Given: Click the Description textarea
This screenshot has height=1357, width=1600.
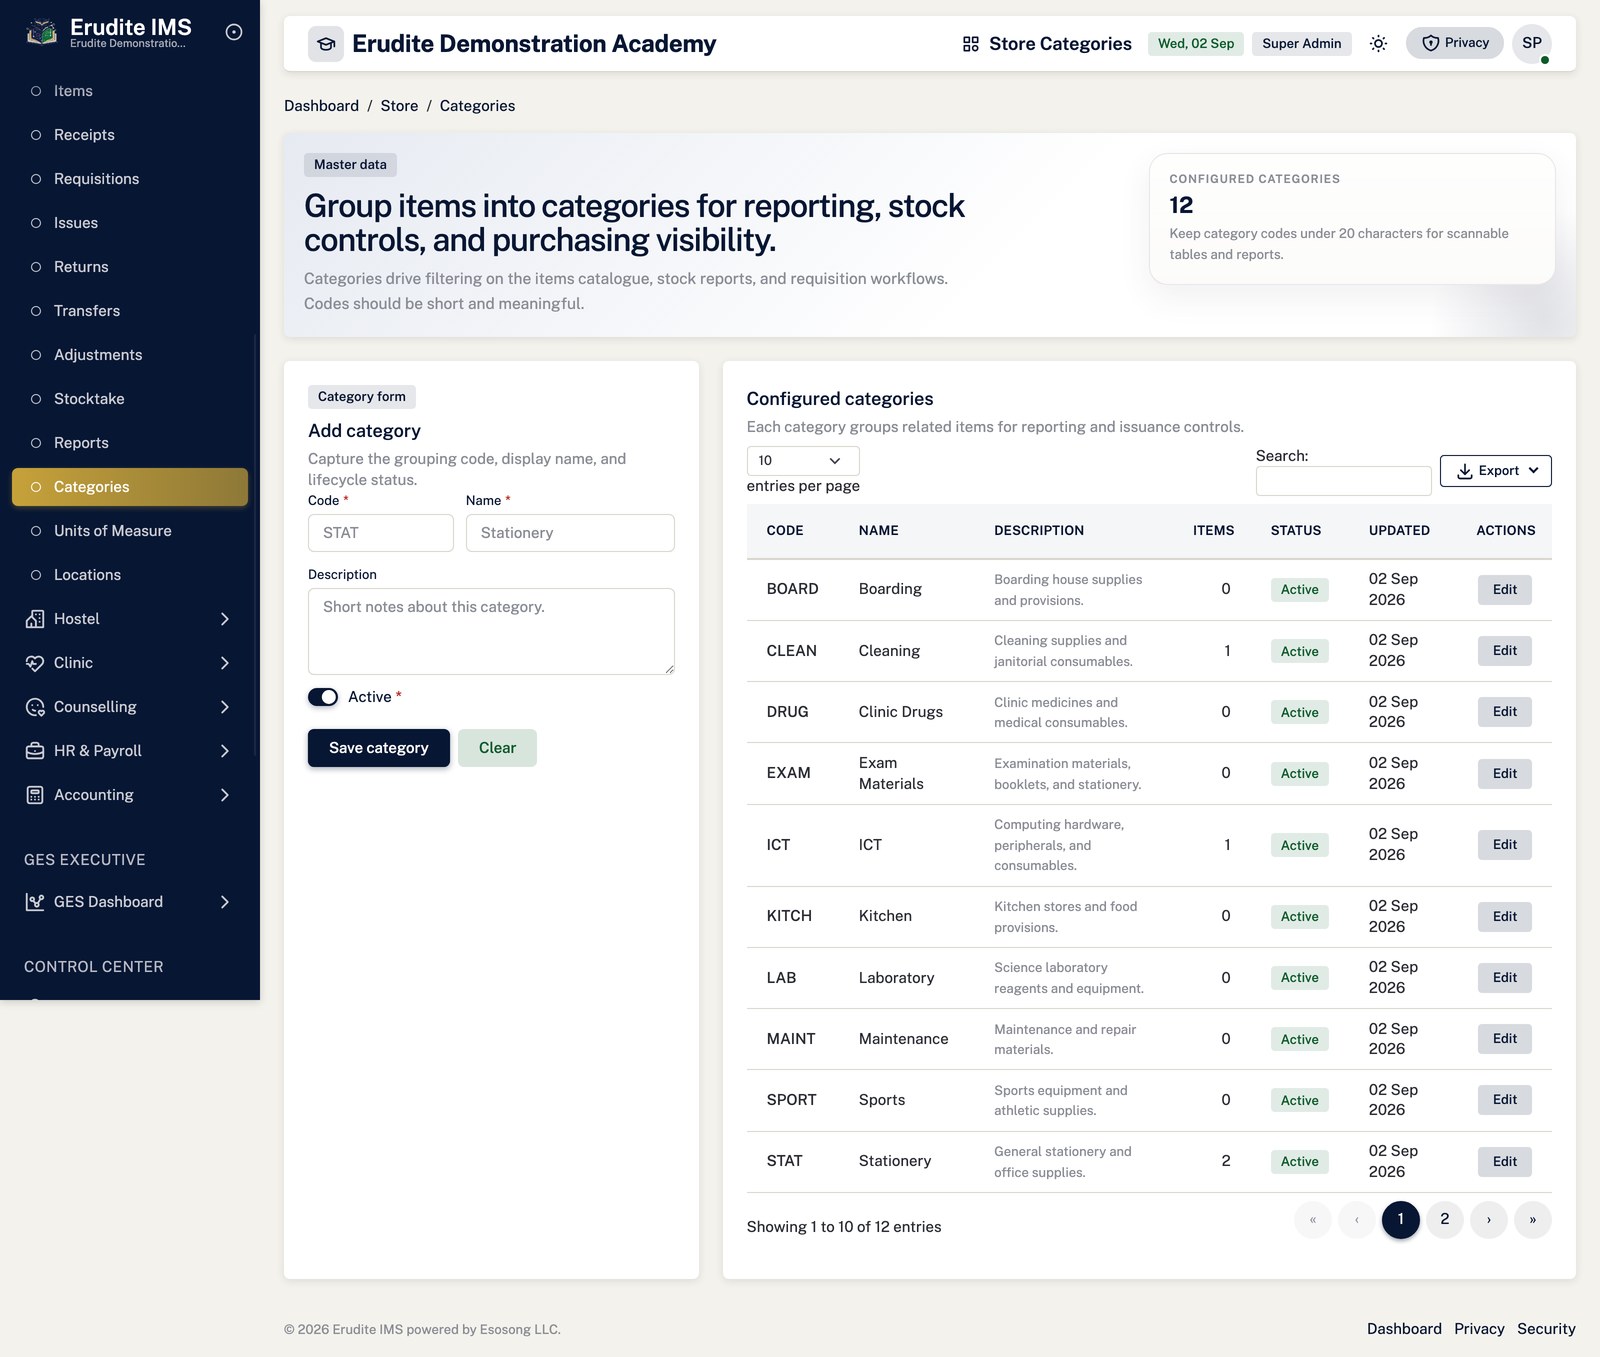Looking at the screenshot, I should (x=491, y=631).
